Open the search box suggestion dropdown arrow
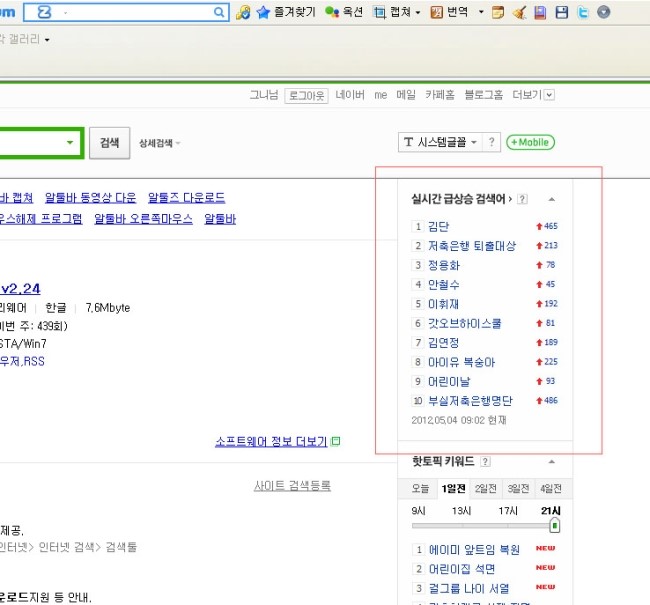This screenshot has height=605, width=650. click(x=69, y=143)
